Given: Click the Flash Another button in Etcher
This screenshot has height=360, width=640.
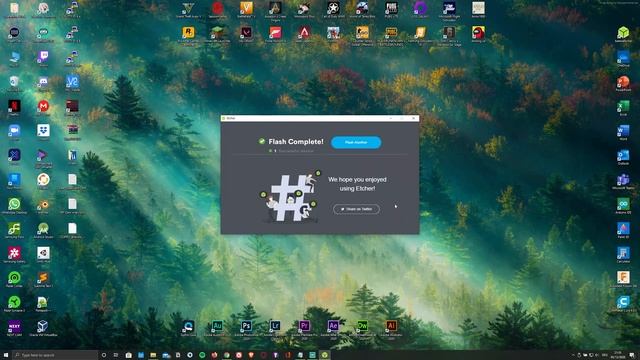Looking at the screenshot, I should coord(356,142).
